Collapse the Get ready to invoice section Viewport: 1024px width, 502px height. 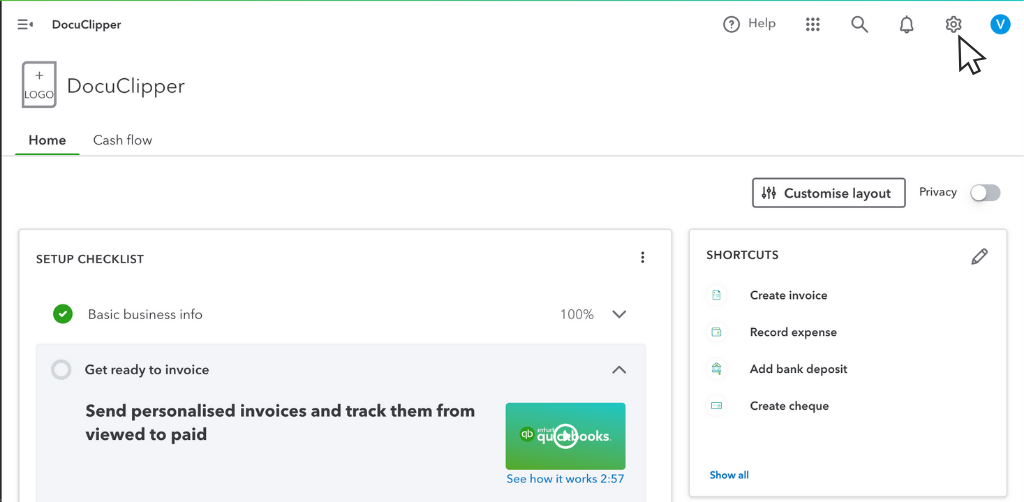619,370
